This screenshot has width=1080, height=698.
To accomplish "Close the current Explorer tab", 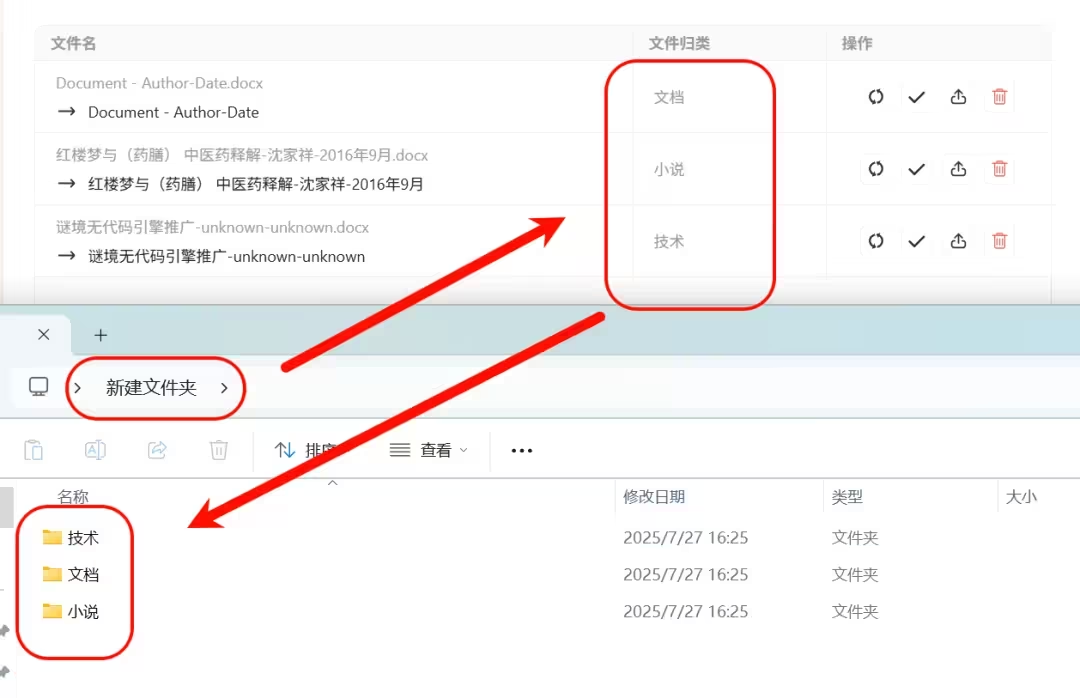I will click(43, 334).
